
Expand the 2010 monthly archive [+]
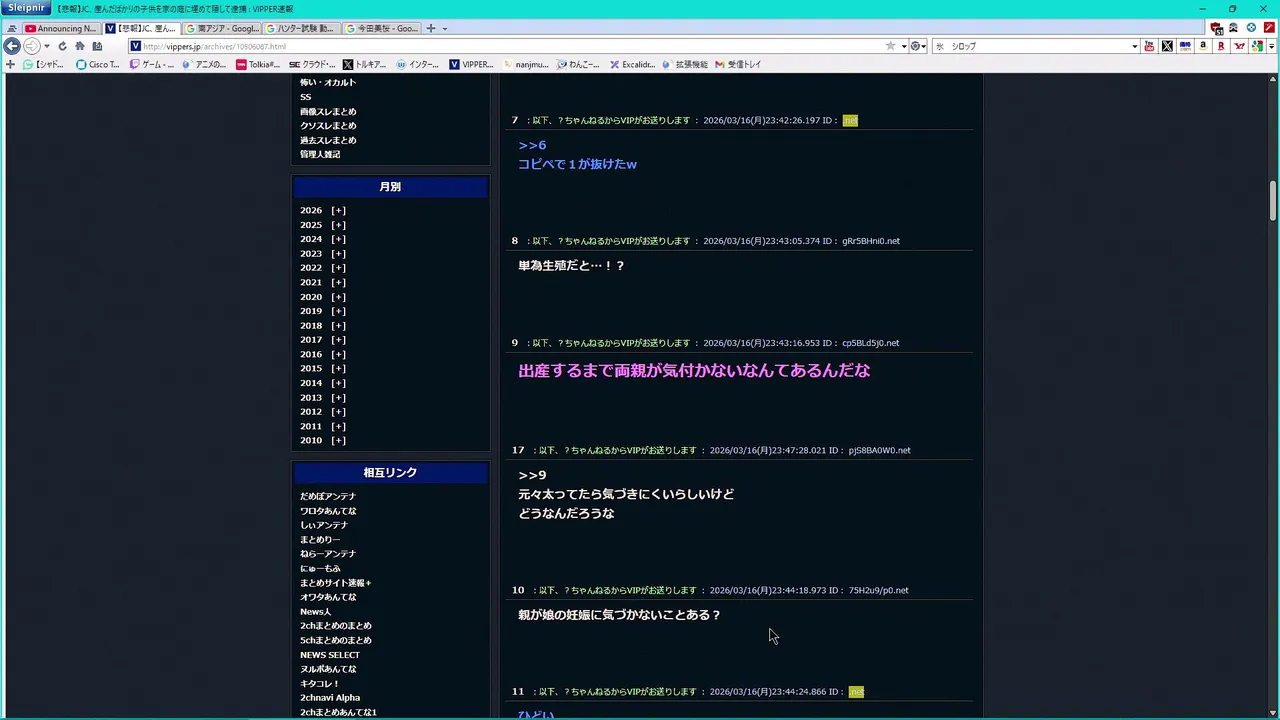pos(338,440)
